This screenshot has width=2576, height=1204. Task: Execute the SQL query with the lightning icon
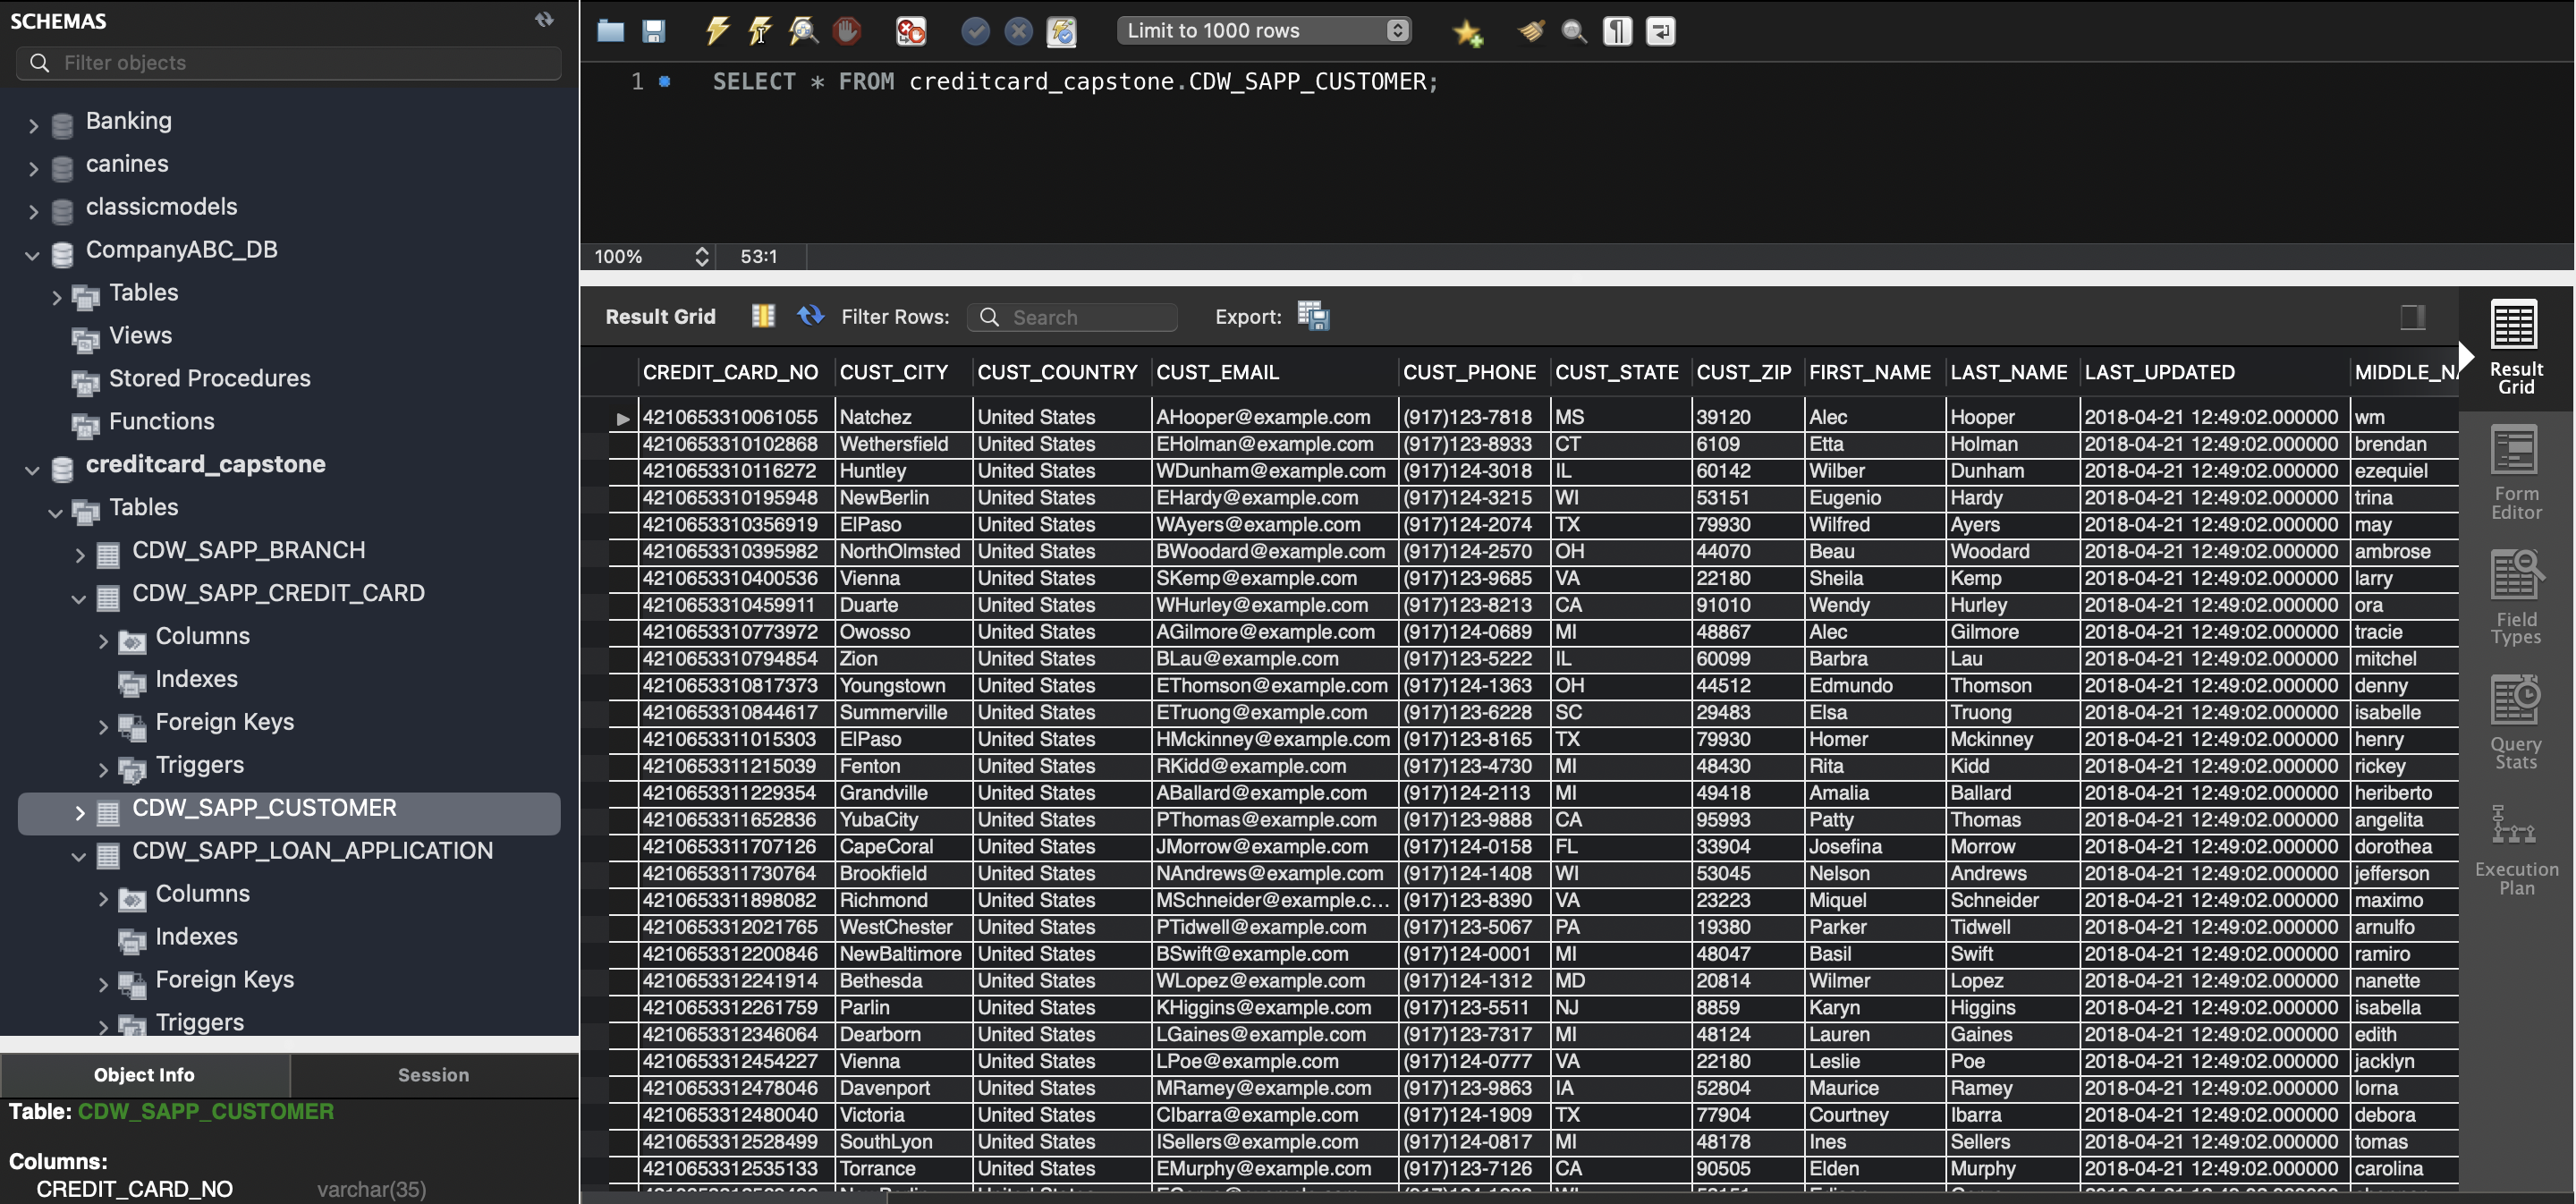coord(717,31)
